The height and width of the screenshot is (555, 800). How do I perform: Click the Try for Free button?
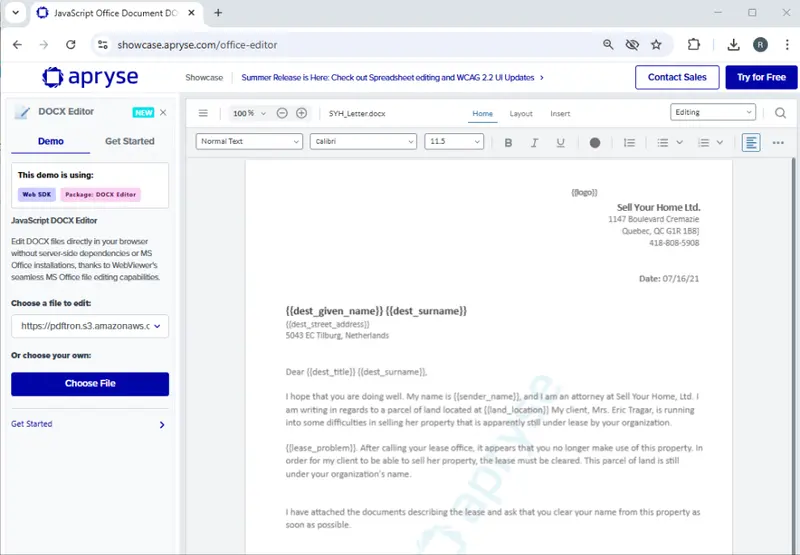pos(761,77)
